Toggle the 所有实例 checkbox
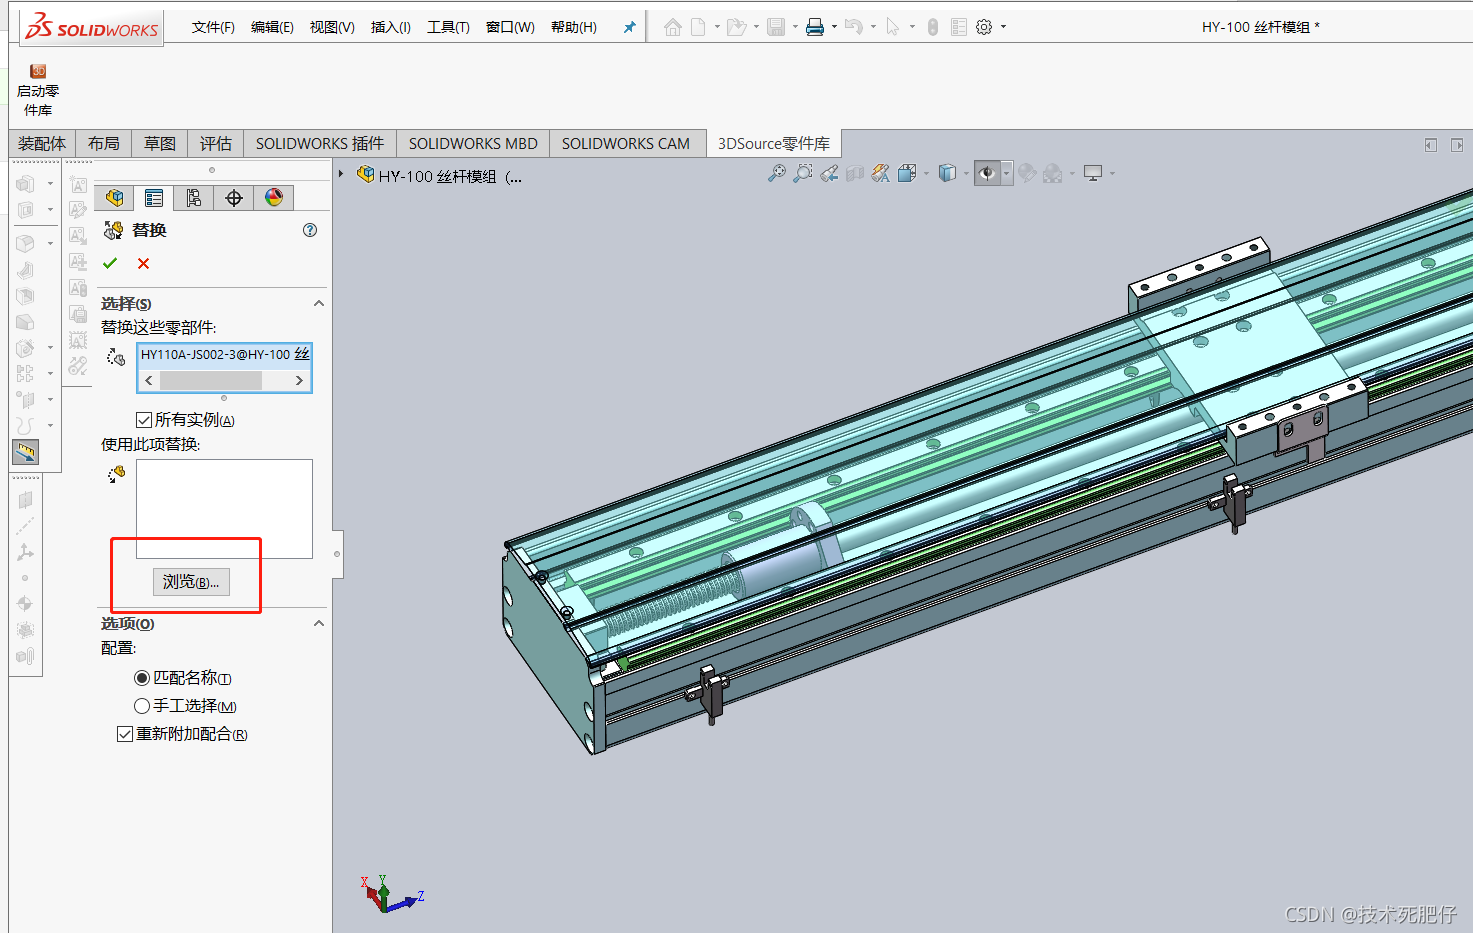Image resolution: width=1473 pixels, height=933 pixels. pyautogui.click(x=144, y=420)
